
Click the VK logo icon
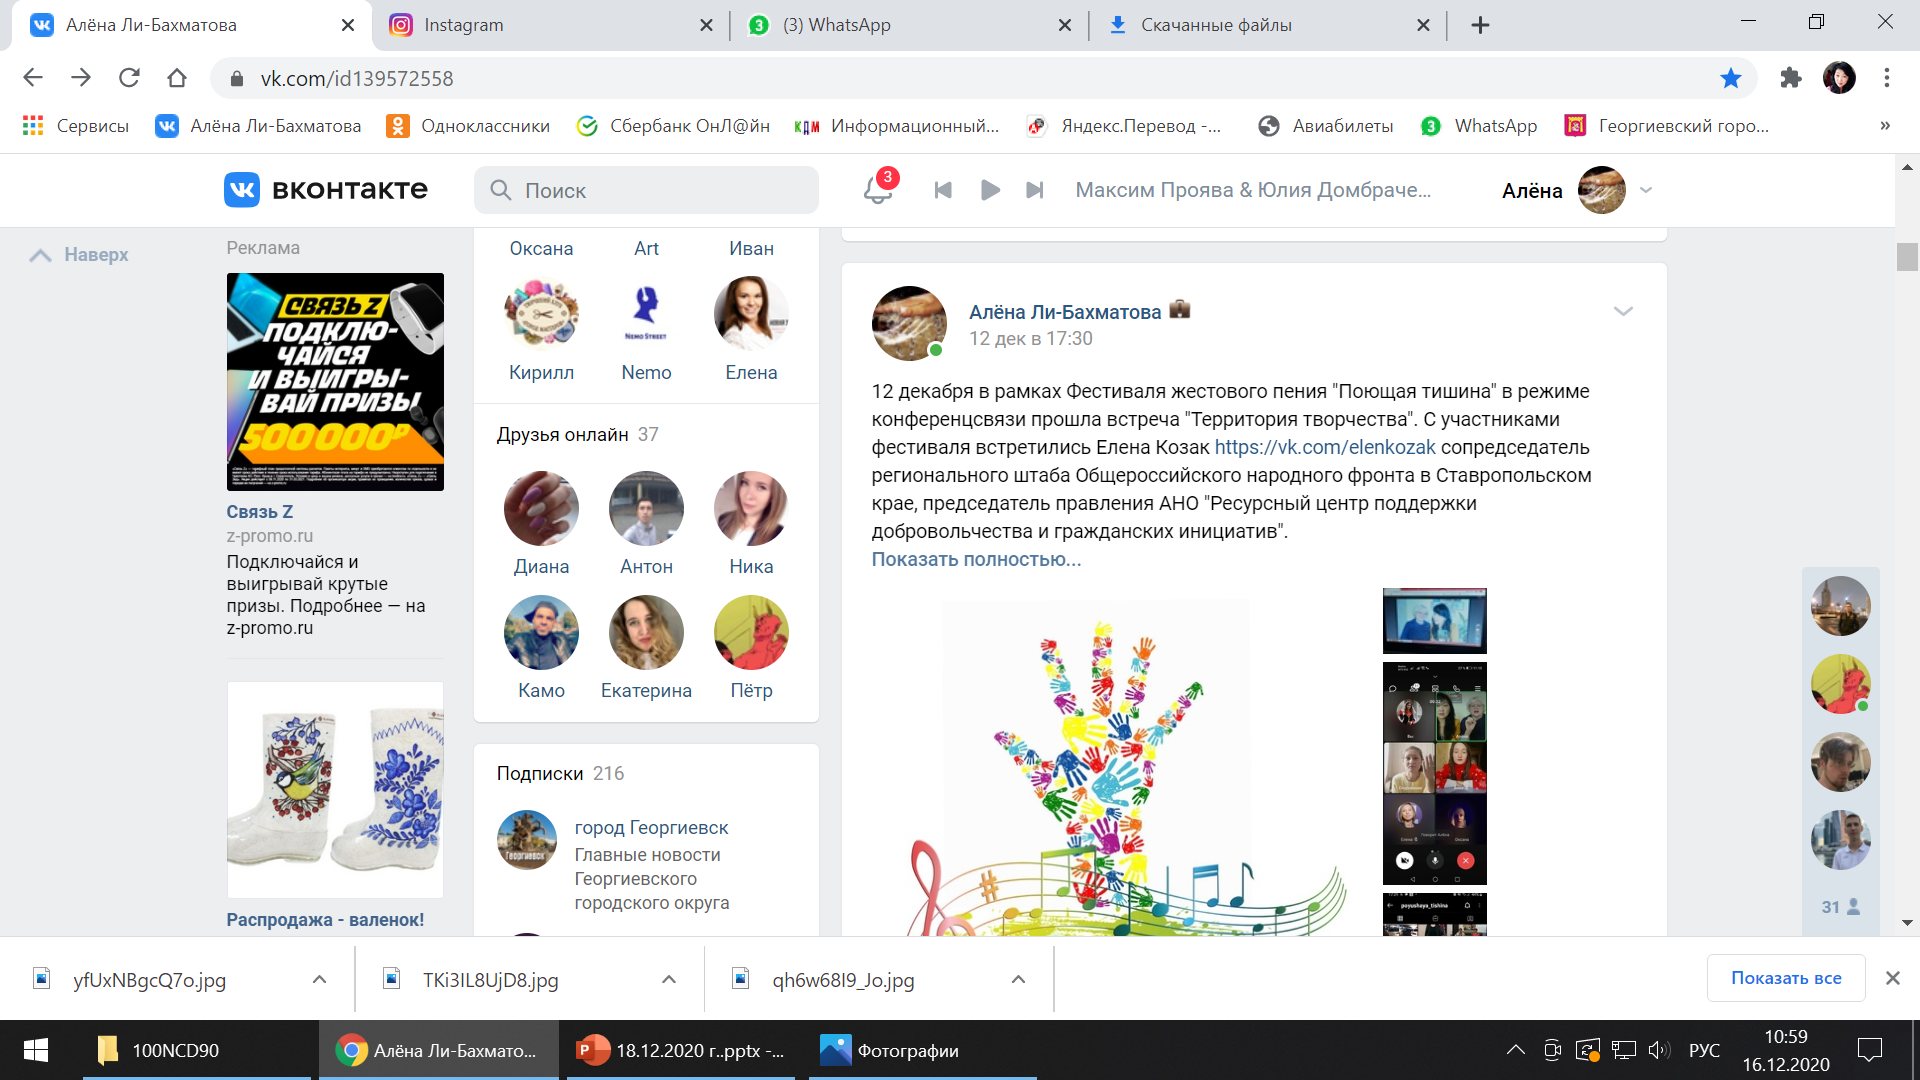point(242,190)
